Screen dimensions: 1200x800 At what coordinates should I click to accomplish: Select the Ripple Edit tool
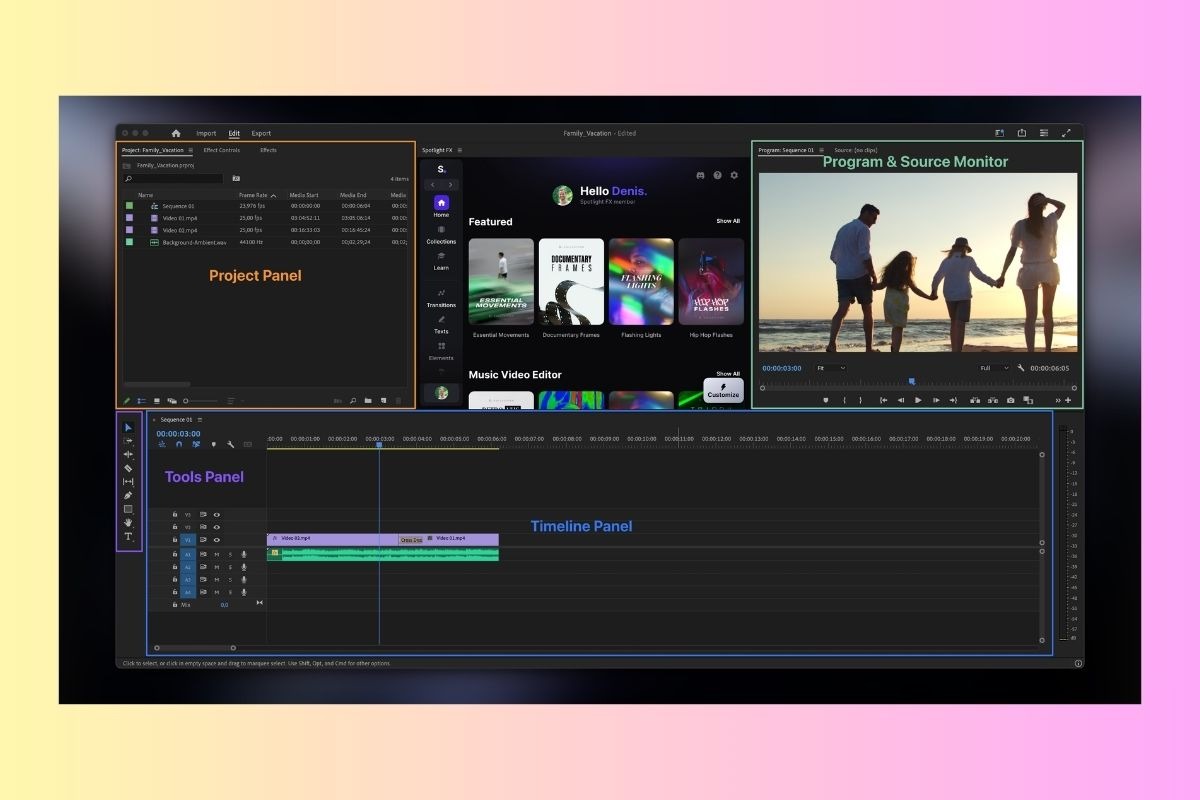[128, 454]
